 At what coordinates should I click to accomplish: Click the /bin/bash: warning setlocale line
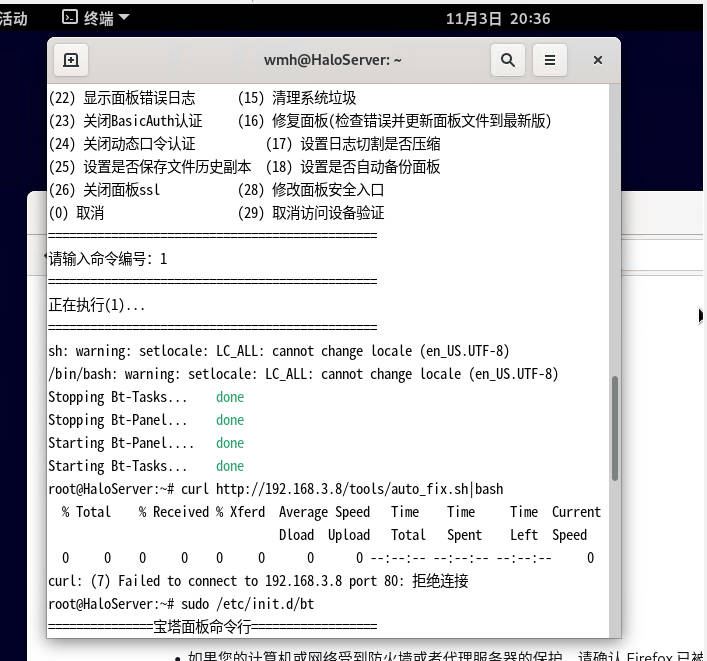(x=303, y=374)
